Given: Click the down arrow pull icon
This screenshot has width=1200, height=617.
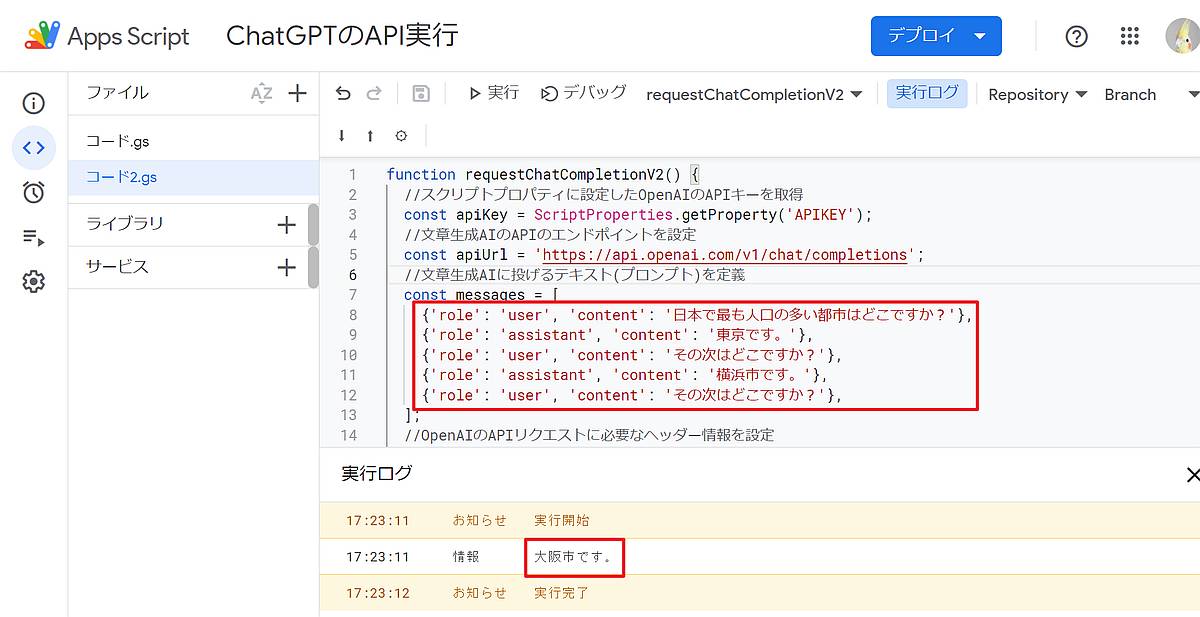Looking at the screenshot, I should (341, 135).
